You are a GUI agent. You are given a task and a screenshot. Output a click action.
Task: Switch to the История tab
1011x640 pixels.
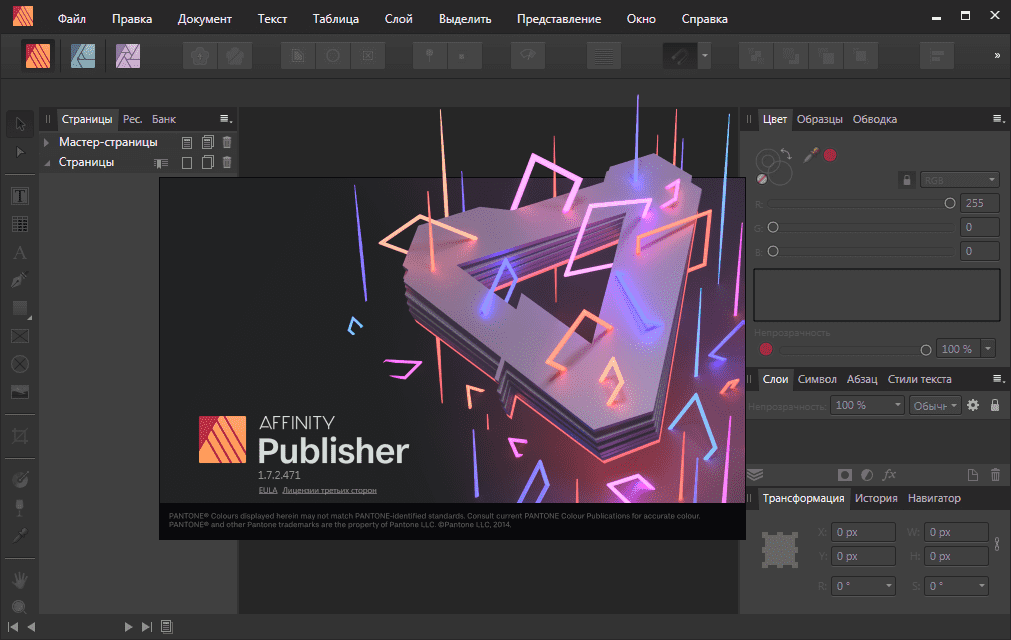(876, 498)
